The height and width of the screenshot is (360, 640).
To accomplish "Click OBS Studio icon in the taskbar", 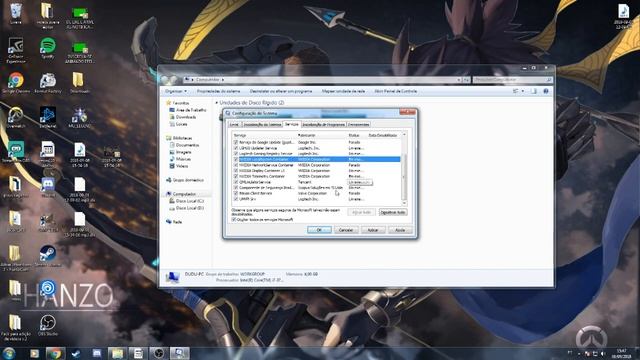I will (159, 353).
